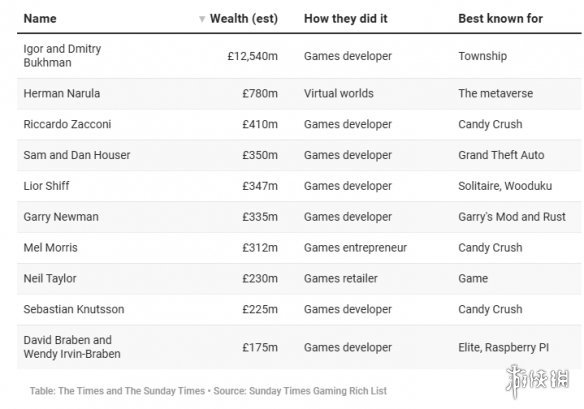Screen dimensions: 584x409
Task: Sort by the Wealth (est) header
Action: (244, 18)
